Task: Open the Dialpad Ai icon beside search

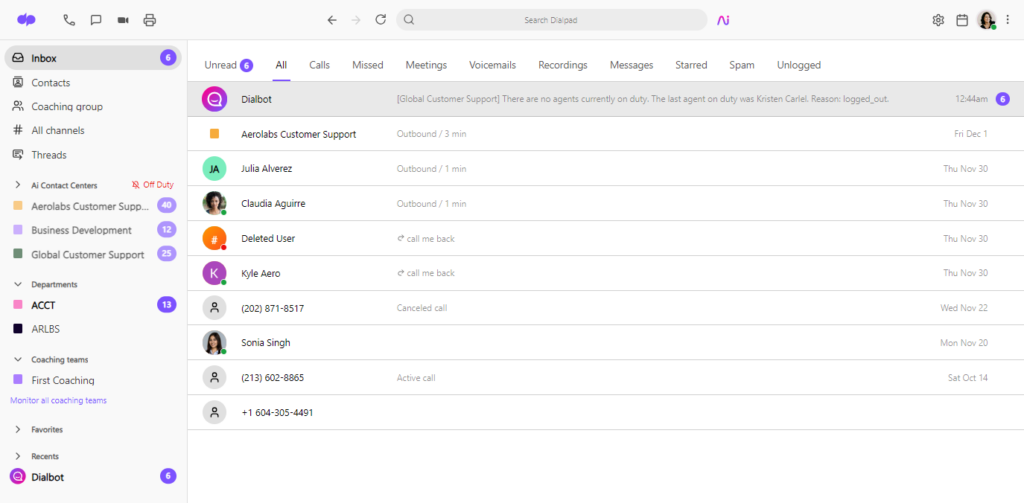Action: 723,20
